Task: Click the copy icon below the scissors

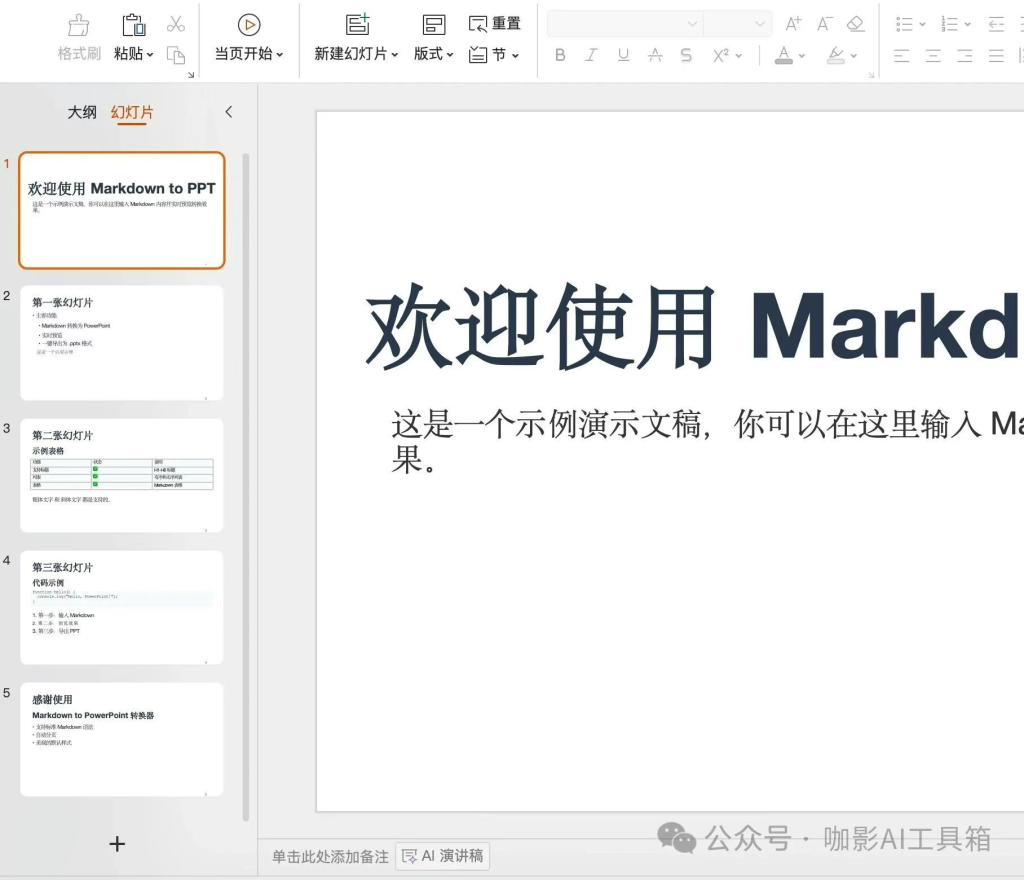Action: [176, 55]
